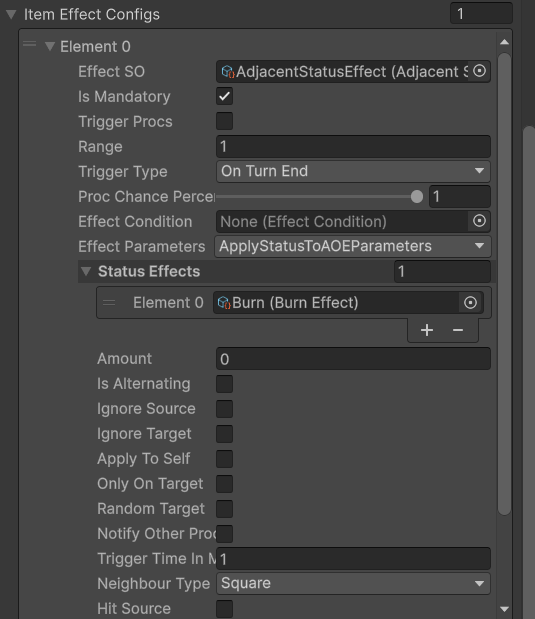Image resolution: width=535 pixels, height=619 pixels.
Task: Enable the Random Target checkbox
Action: [224, 508]
